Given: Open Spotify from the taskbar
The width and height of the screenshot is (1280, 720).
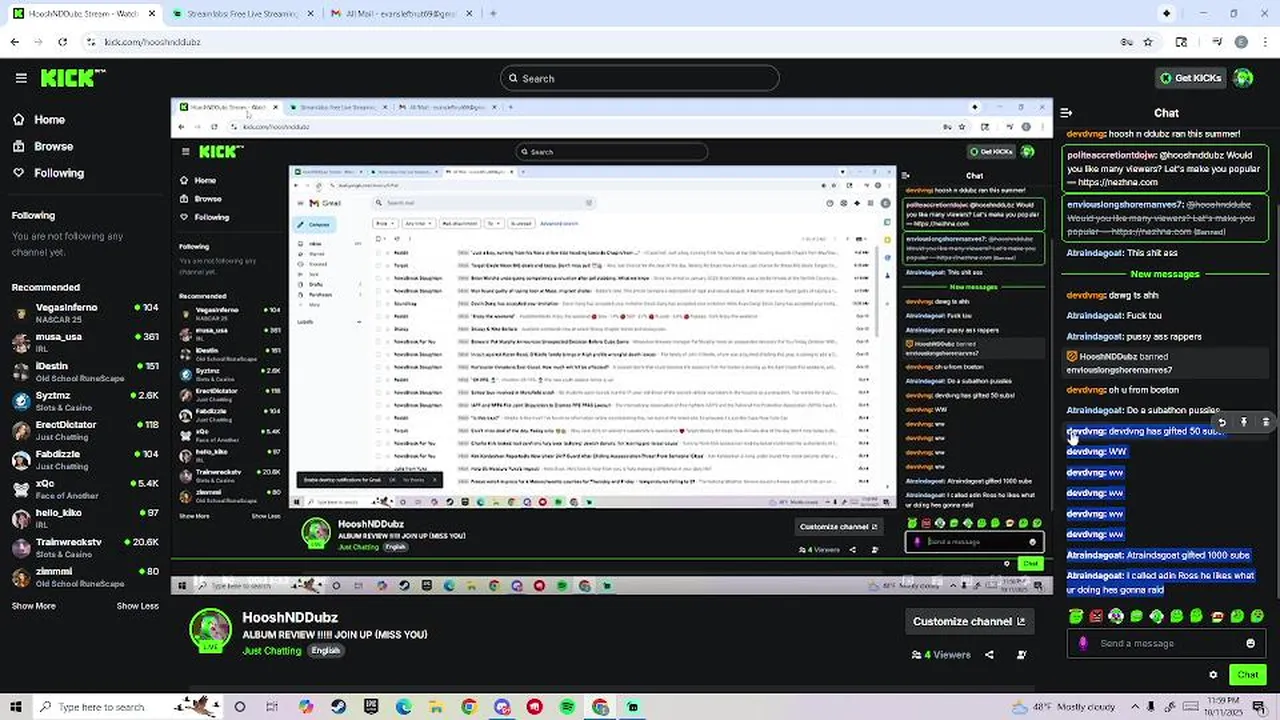Looking at the screenshot, I should 567,707.
